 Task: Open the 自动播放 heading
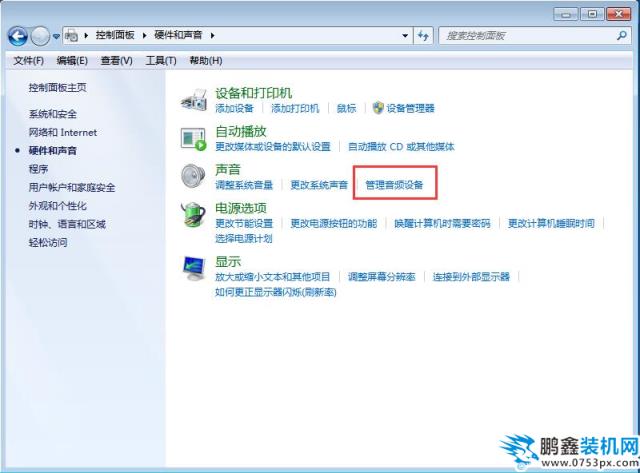241,131
